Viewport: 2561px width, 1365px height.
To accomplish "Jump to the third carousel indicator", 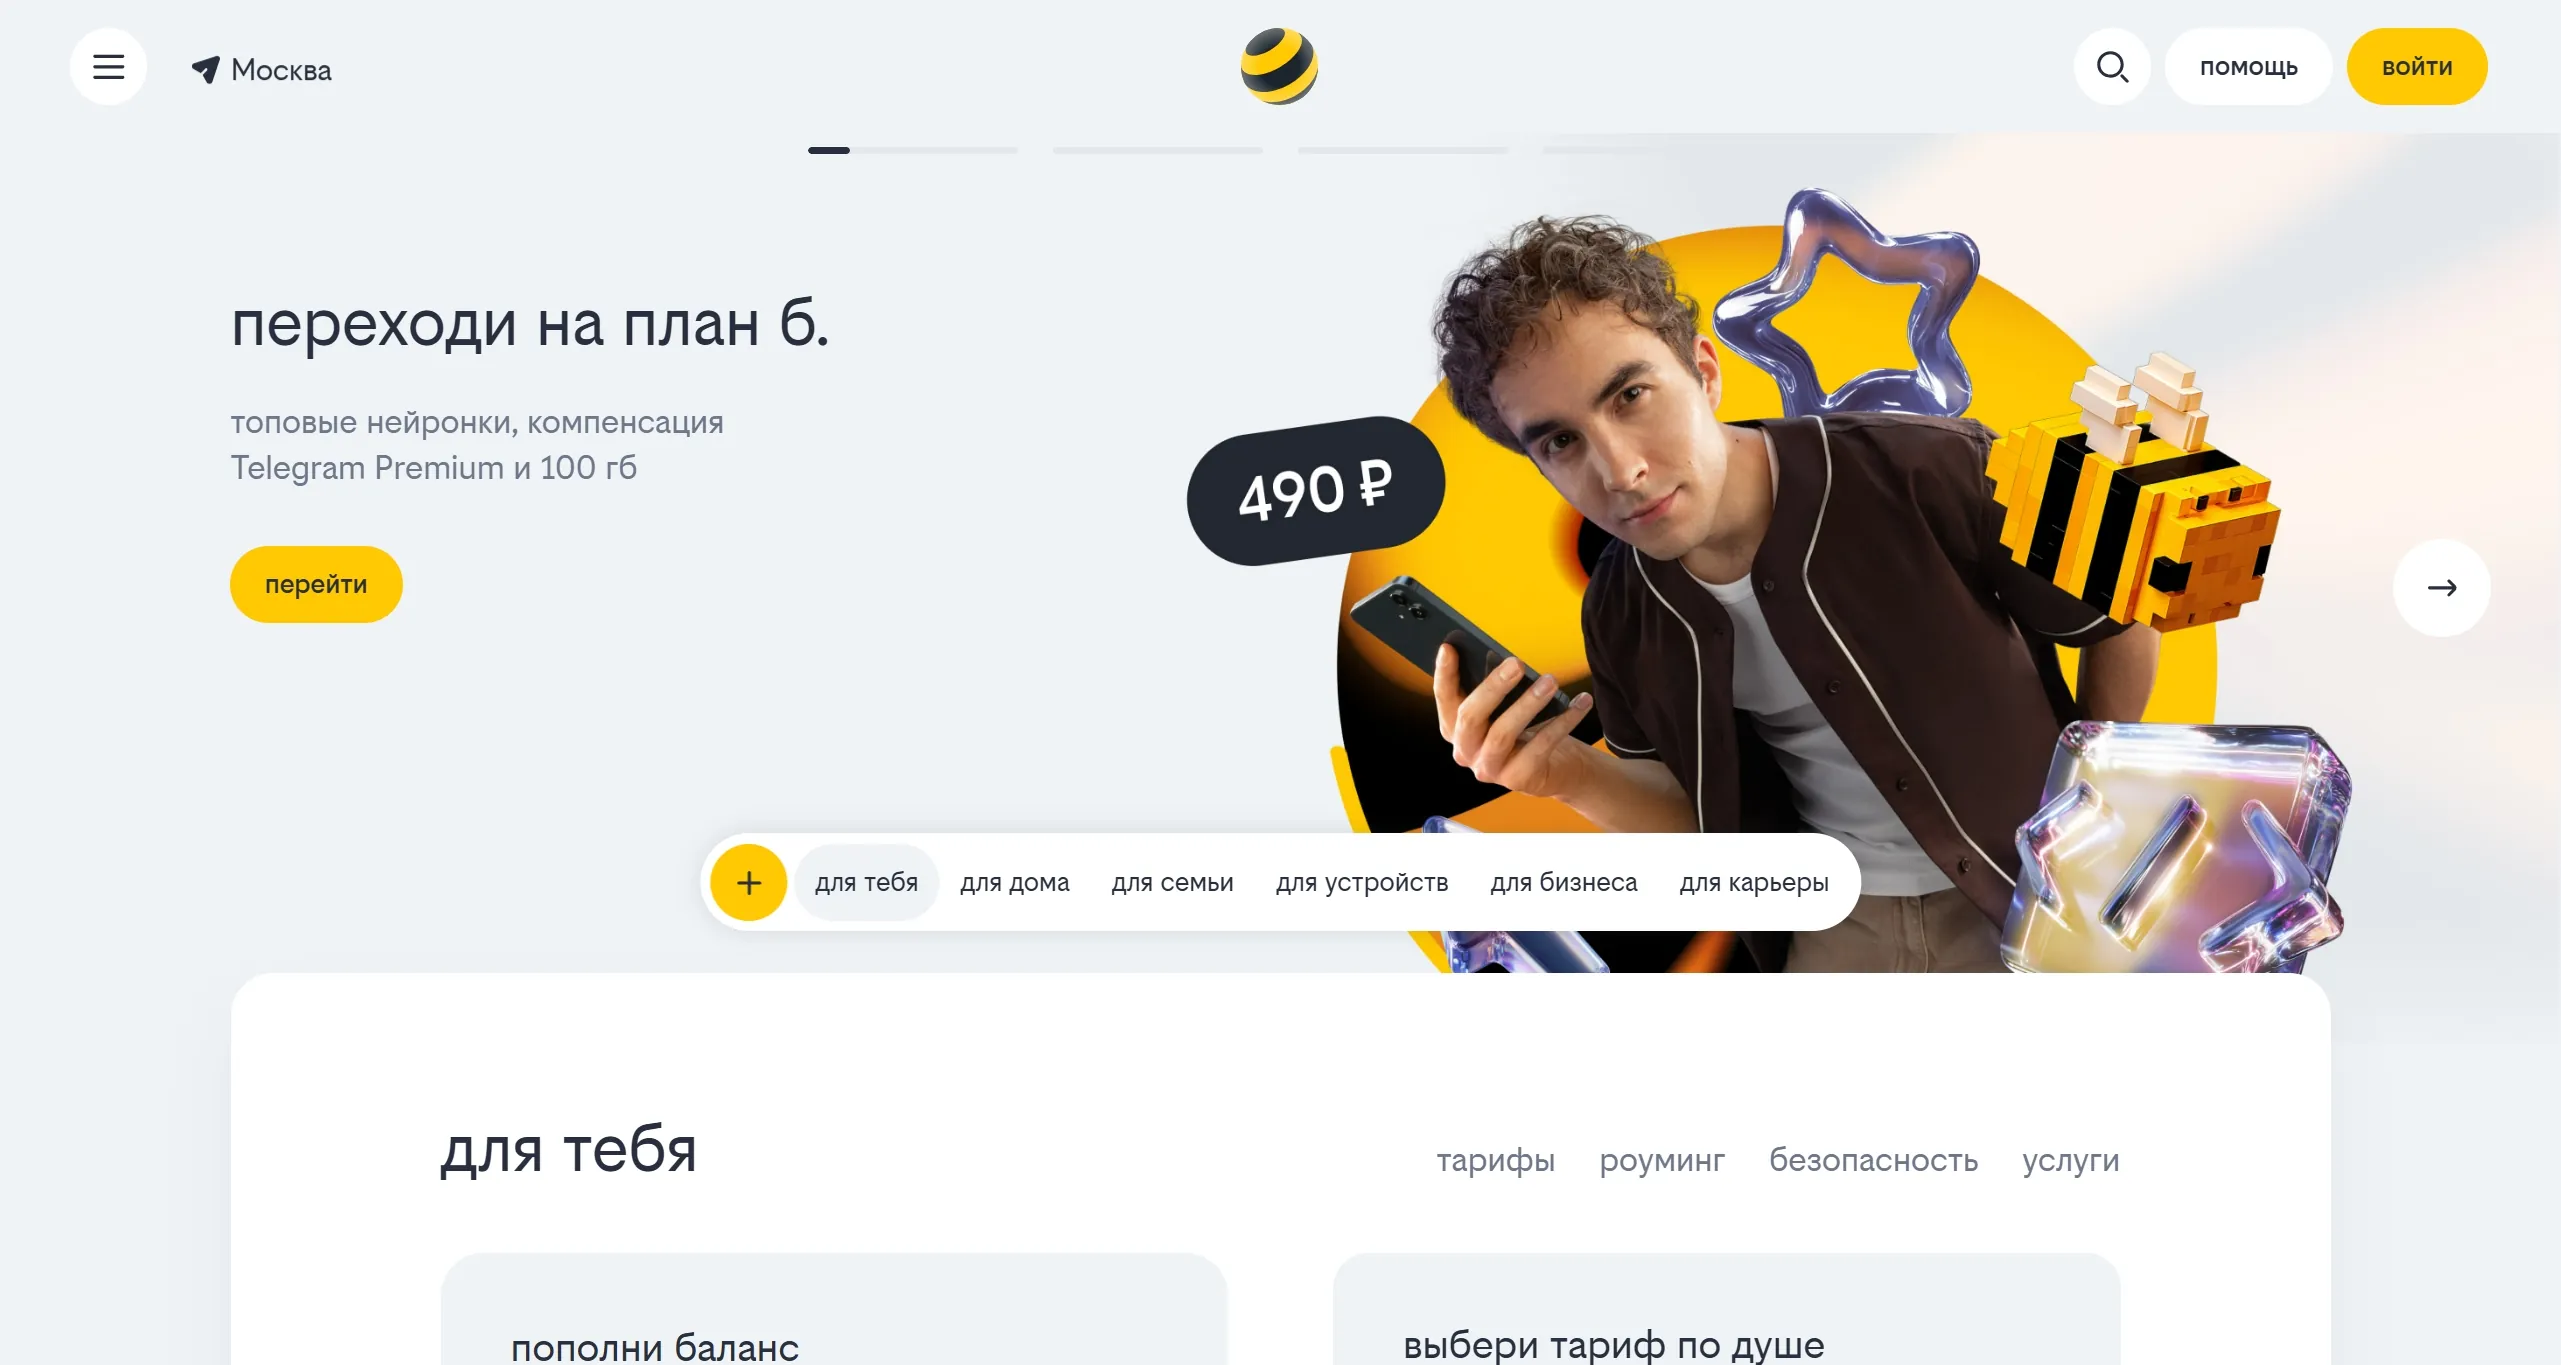I will tap(1402, 150).
